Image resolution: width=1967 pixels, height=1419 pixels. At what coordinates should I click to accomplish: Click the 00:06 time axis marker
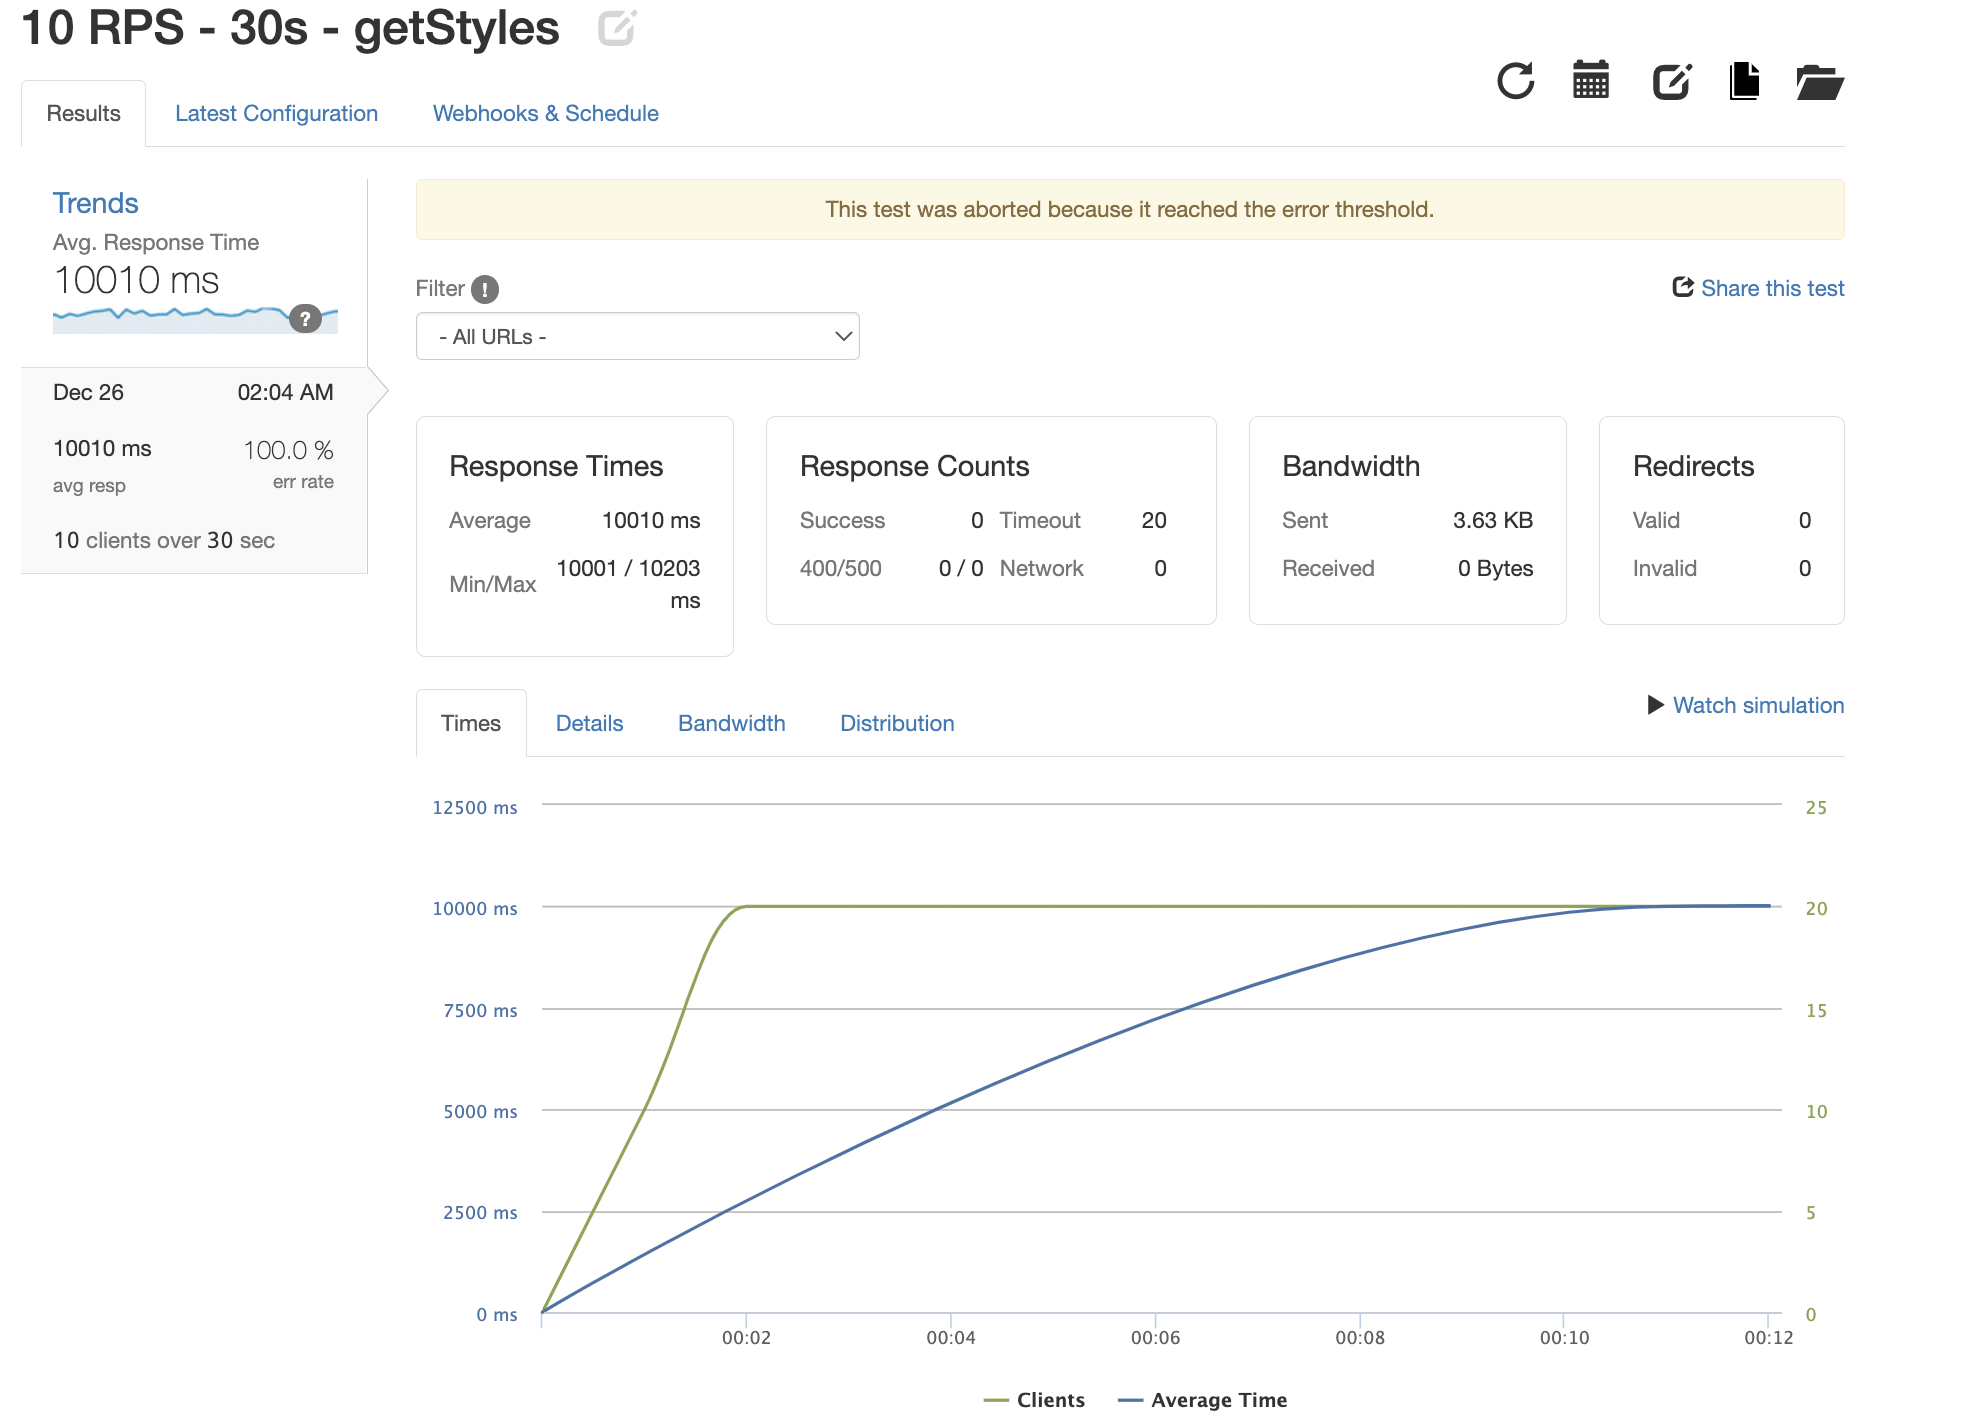(1155, 1338)
